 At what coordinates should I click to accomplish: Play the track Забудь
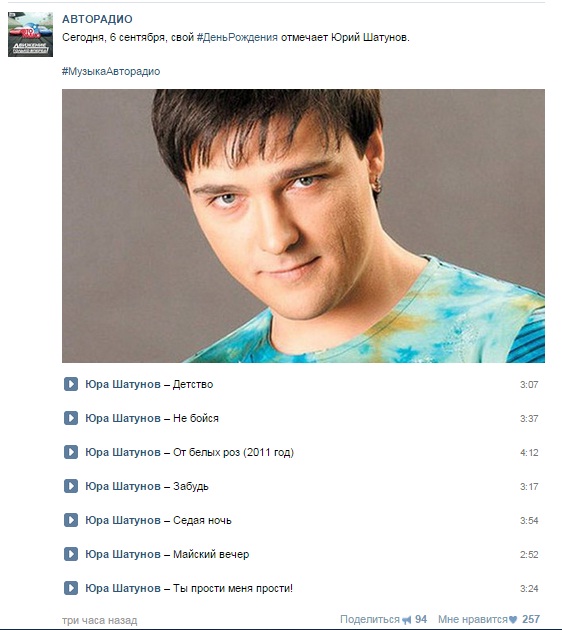tap(71, 486)
